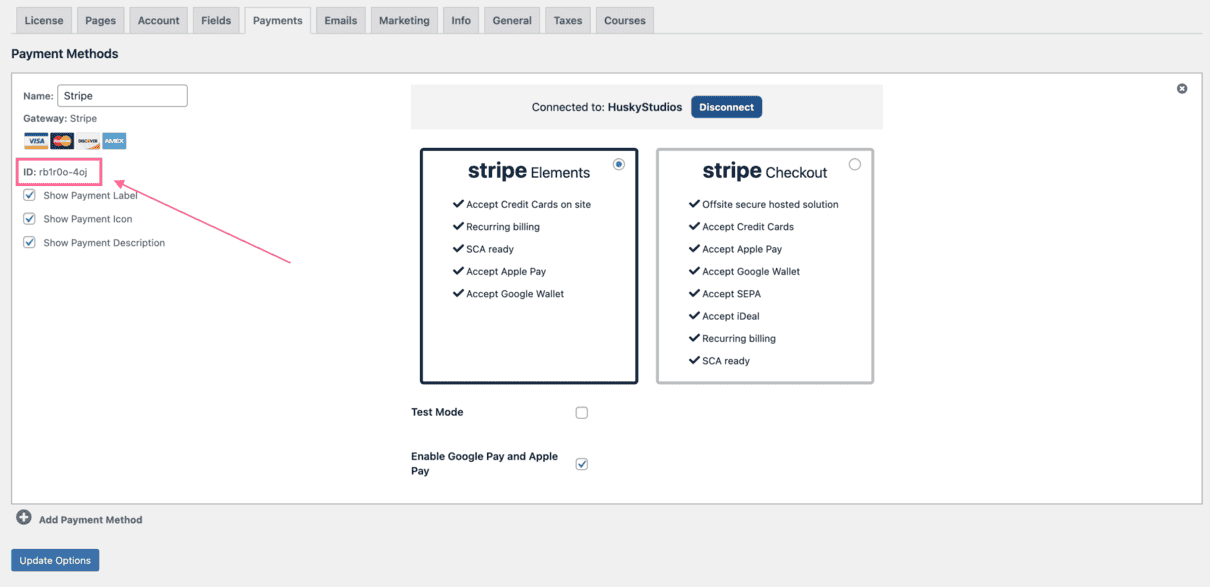1210x587 pixels.
Task: Click the Test Mode label
Action: coord(437,412)
